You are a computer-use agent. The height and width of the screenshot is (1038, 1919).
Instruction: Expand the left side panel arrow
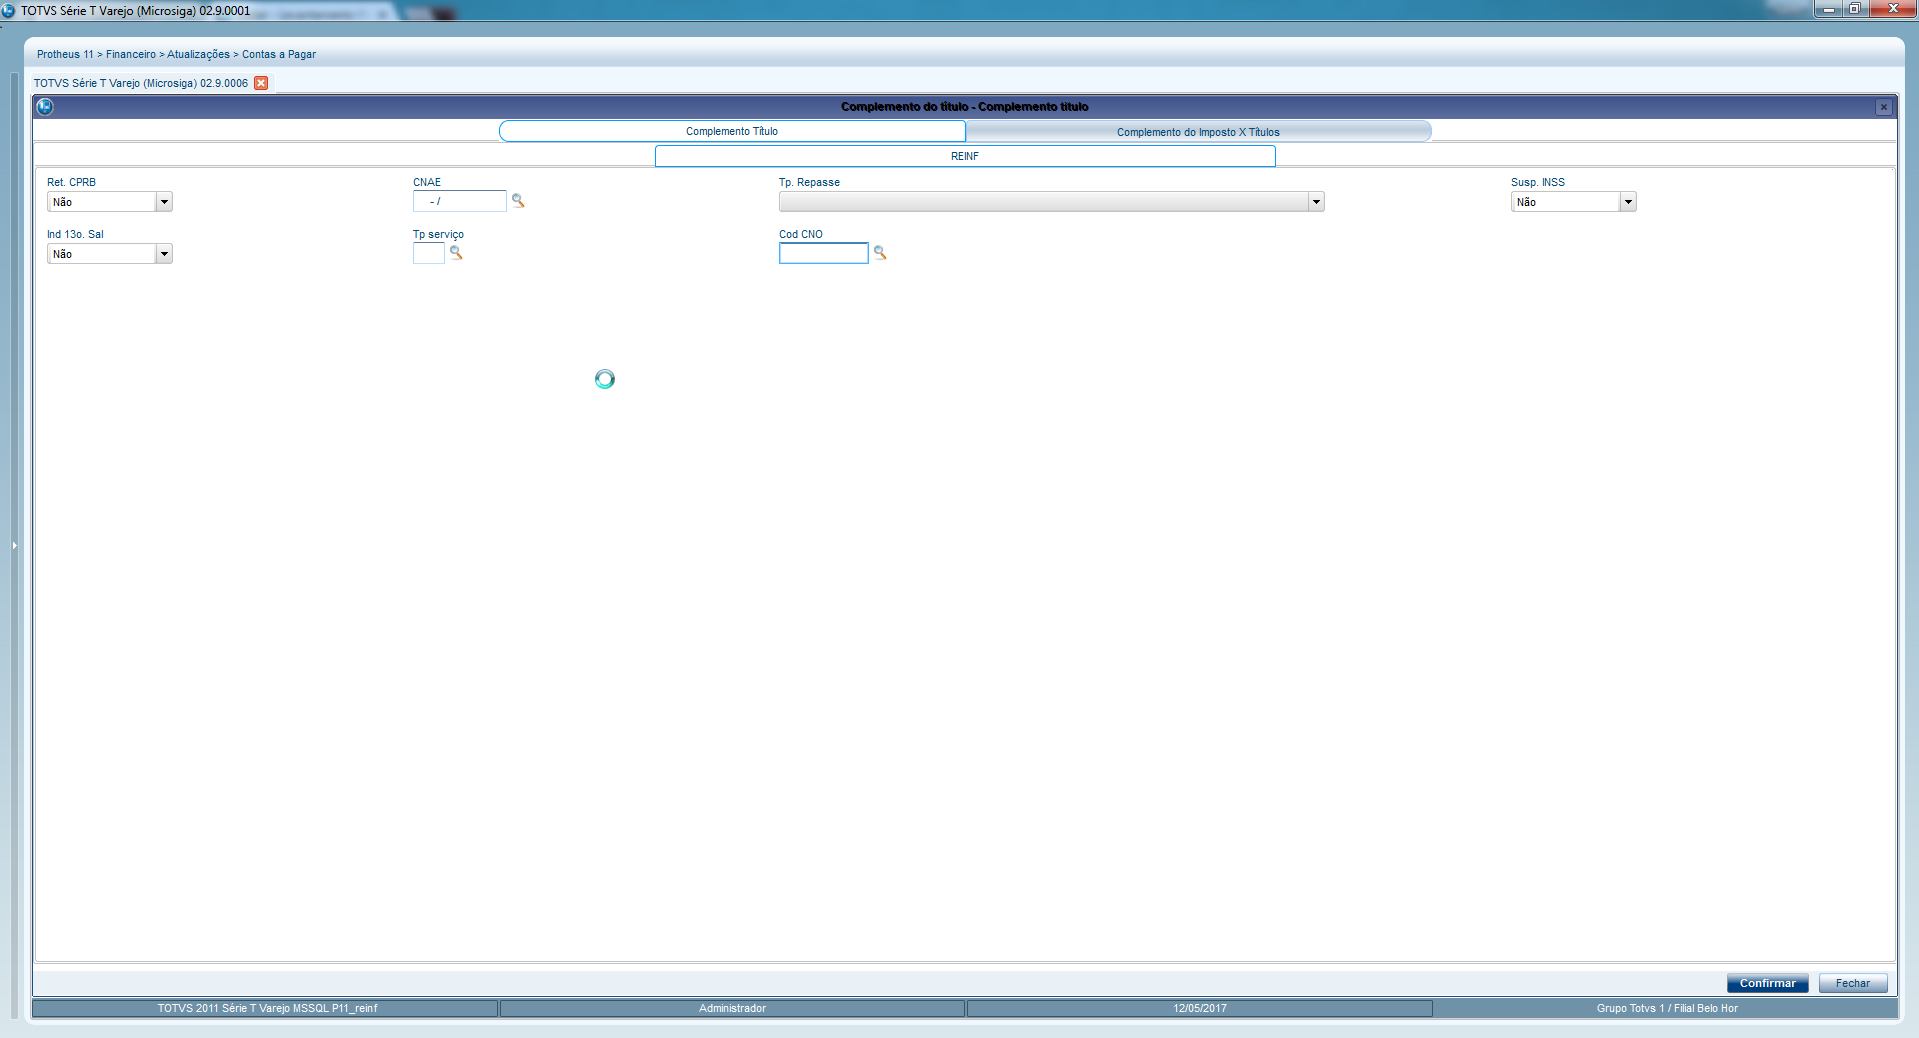14,545
